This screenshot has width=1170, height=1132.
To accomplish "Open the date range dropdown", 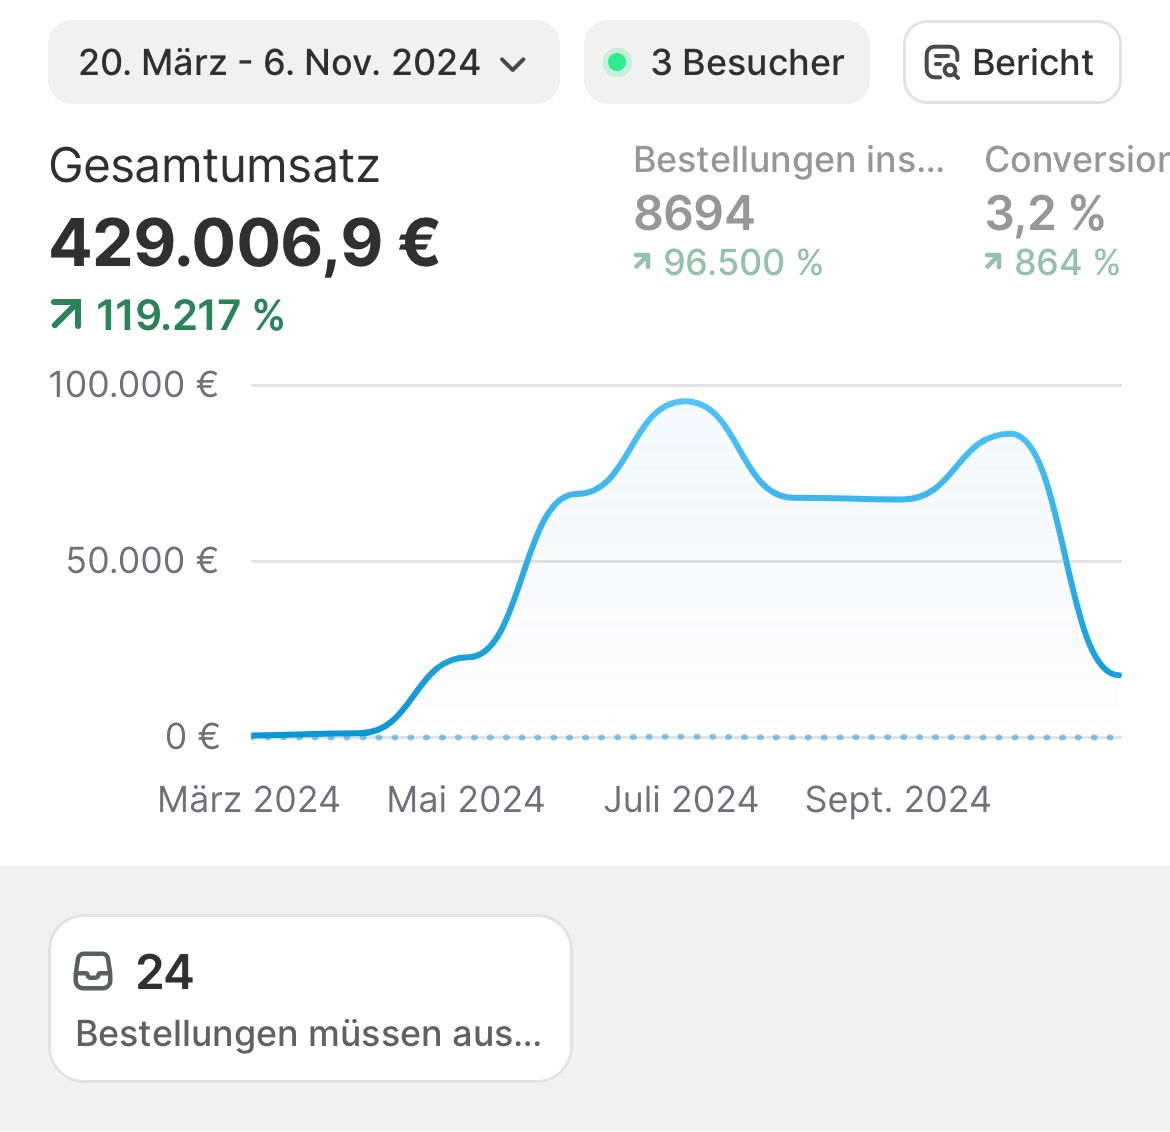I will point(280,63).
